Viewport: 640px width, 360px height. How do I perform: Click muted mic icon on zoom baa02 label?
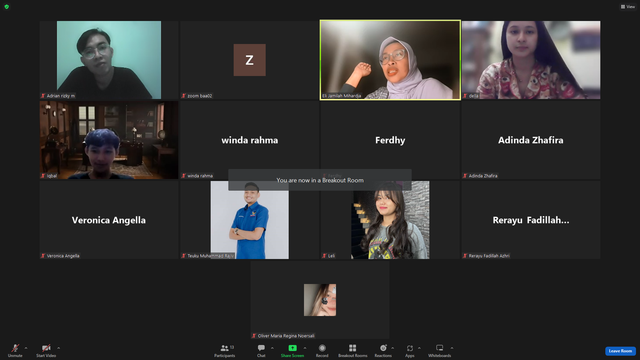pyautogui.click(x=184, y=96)
